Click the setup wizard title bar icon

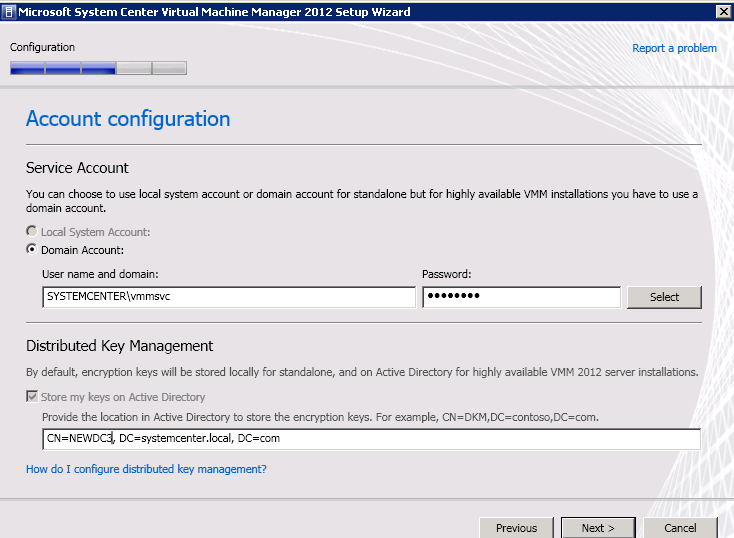pyautogui.click(x=8, y=11)
